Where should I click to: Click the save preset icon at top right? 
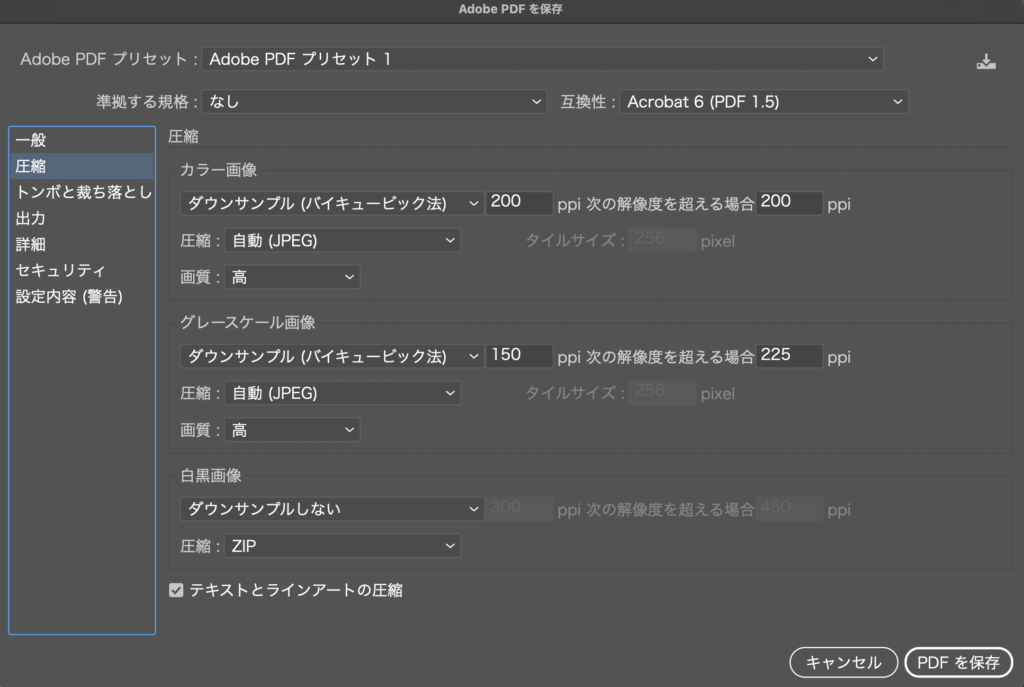[986, 61]
